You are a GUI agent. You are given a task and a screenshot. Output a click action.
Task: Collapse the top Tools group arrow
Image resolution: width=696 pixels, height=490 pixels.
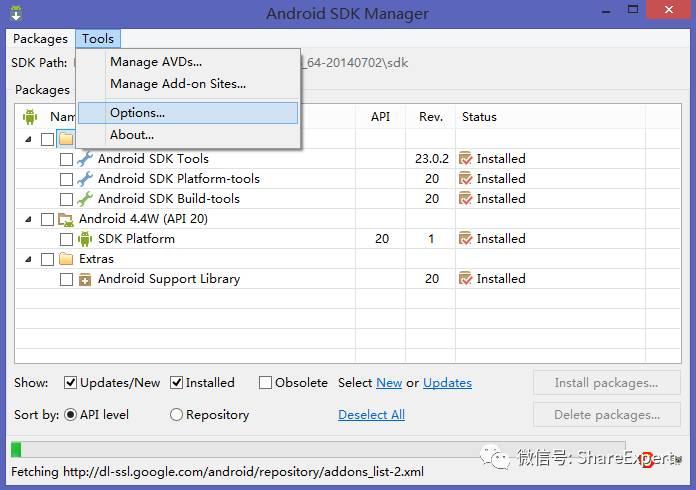point(28,139)
